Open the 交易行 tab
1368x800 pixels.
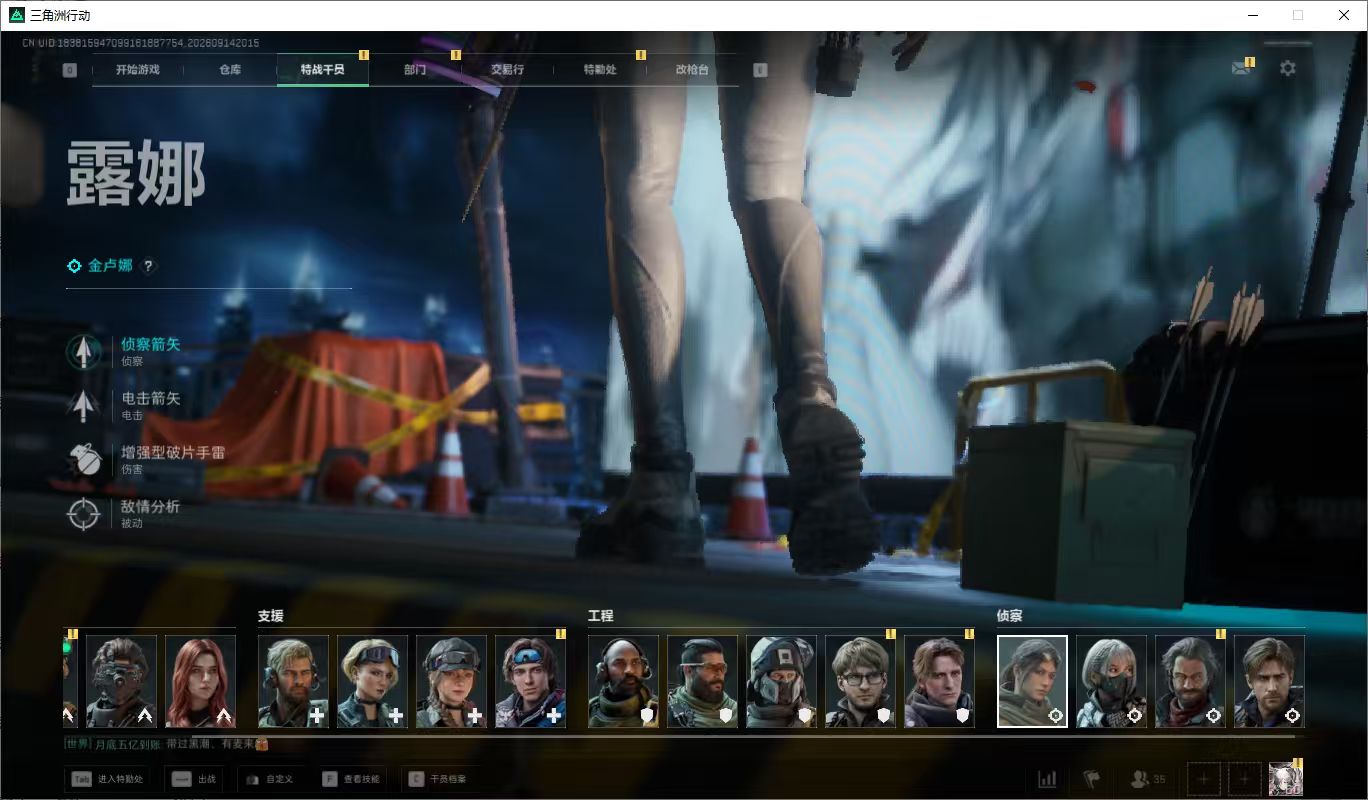(507, 70)
